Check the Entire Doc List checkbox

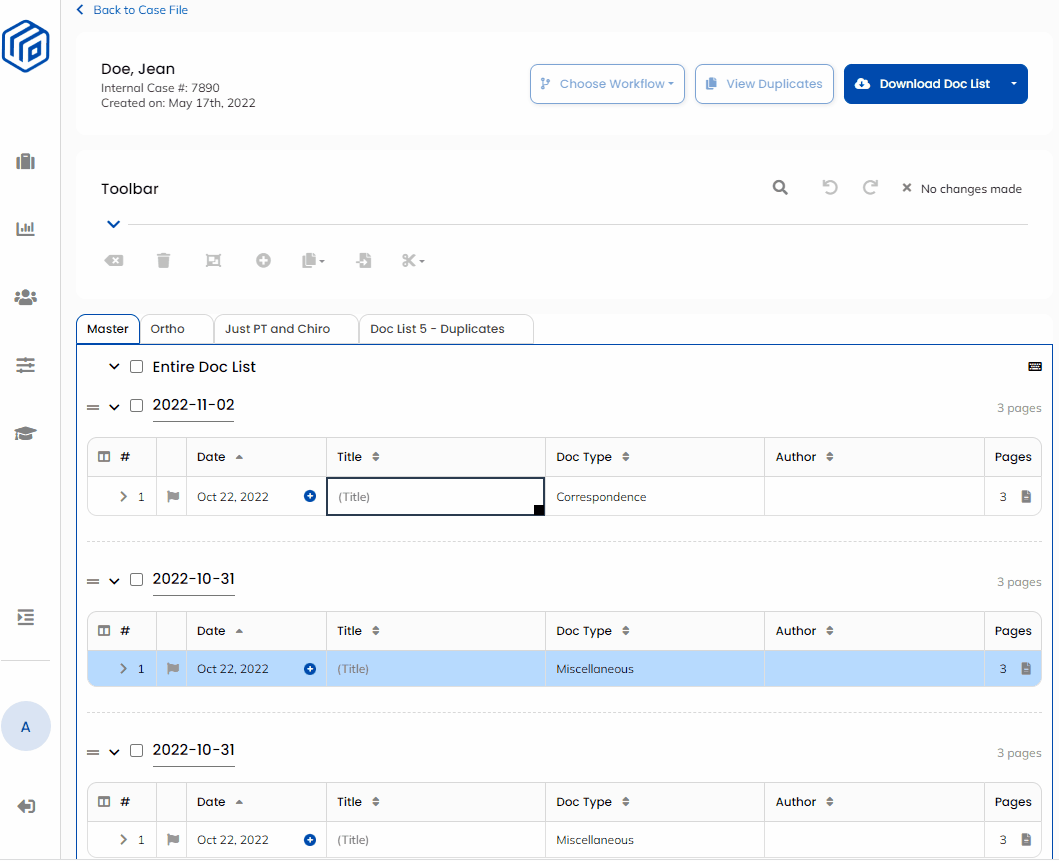pos(137,367)
